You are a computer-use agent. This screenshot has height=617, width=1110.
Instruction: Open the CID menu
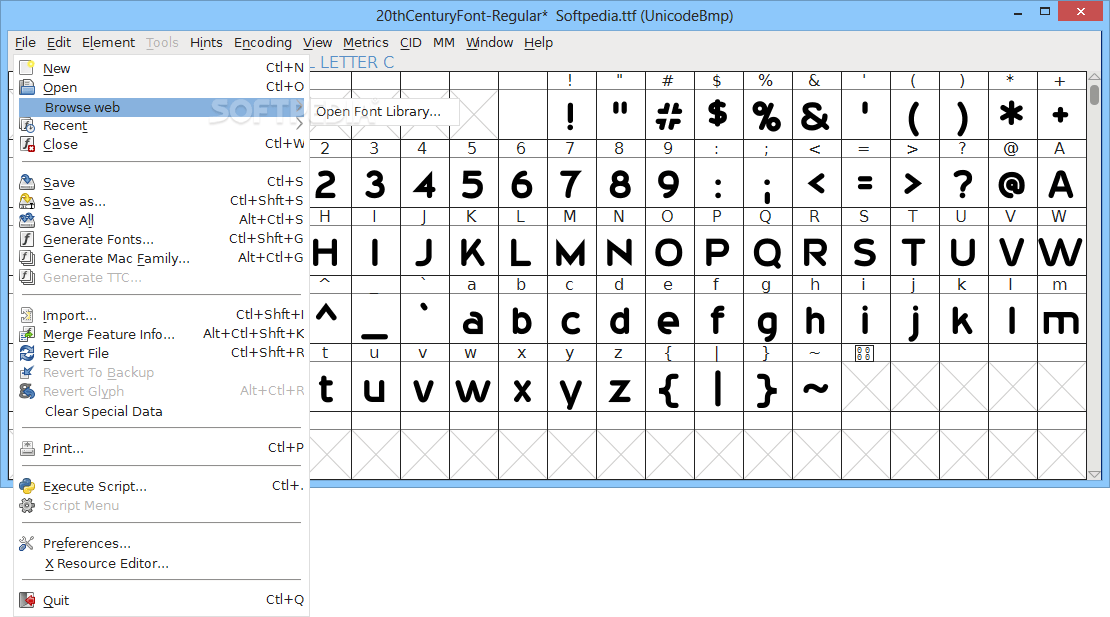click(411, 42)
